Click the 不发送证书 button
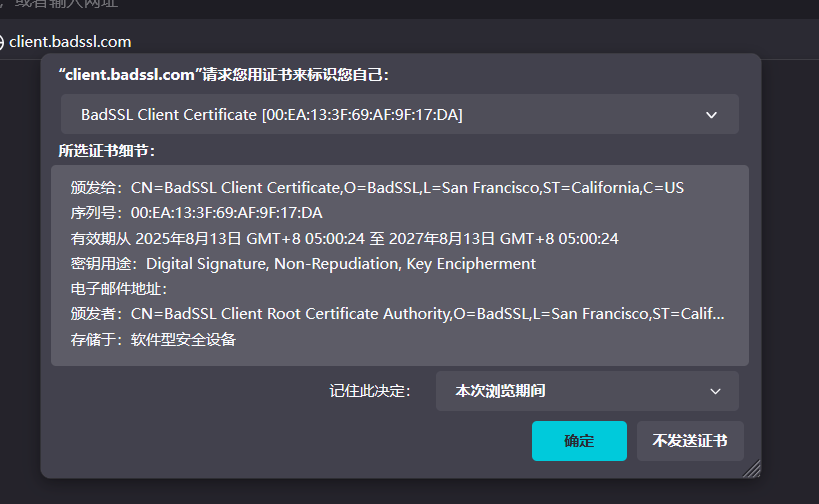 [x=690, y=441]
